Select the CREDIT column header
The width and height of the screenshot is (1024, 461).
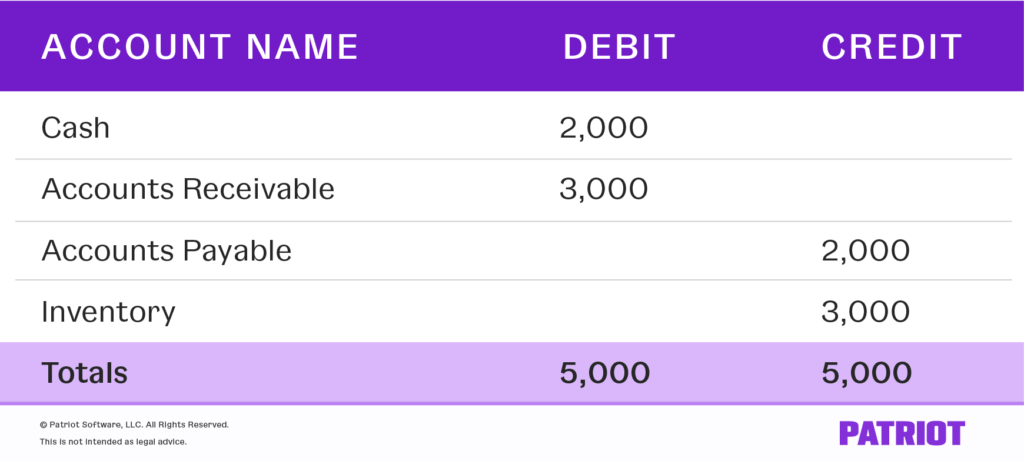pyautogui.click(x=891, y=47)
